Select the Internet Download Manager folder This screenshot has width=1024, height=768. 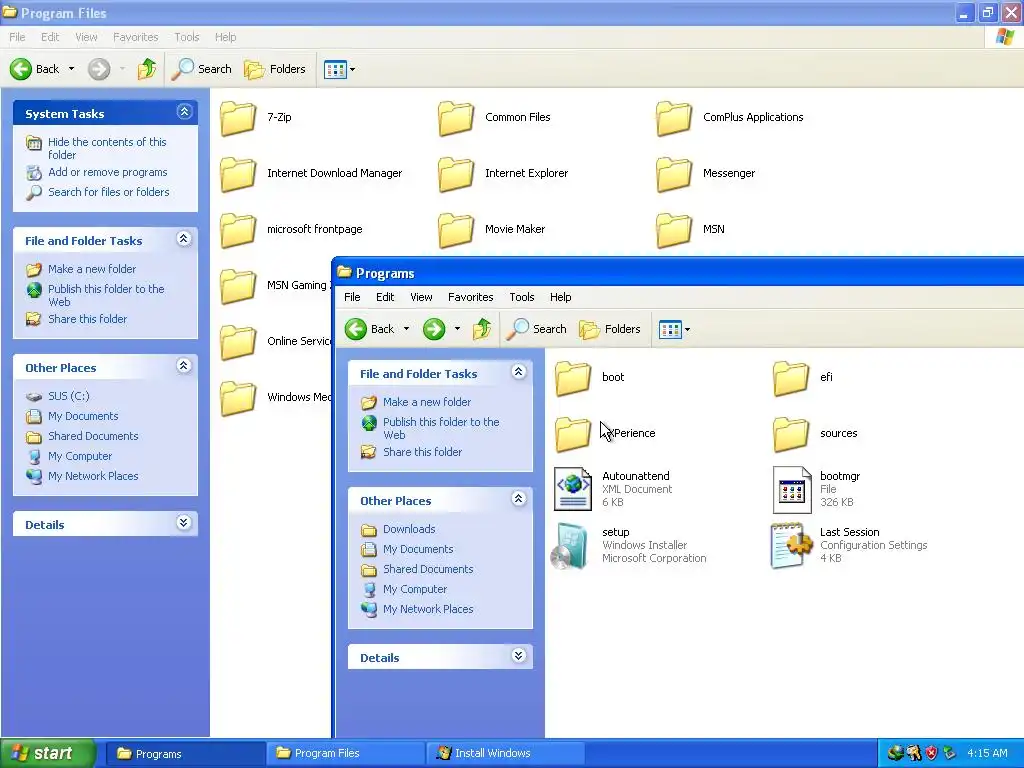(x=311, y=174)
